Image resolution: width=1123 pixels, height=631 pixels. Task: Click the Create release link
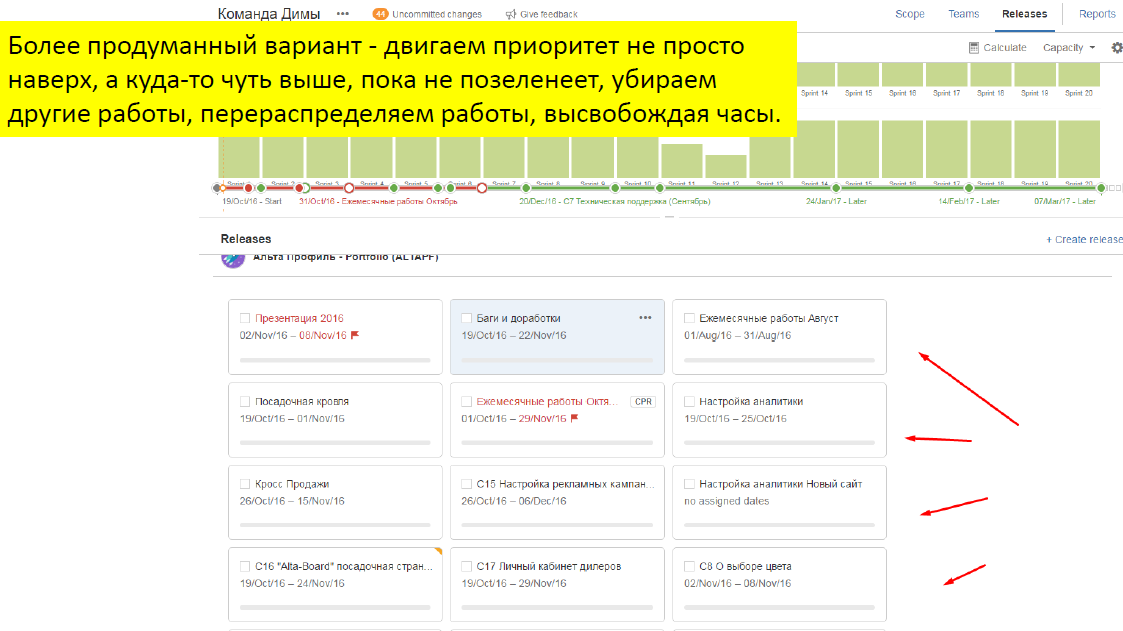[1084, 240]
